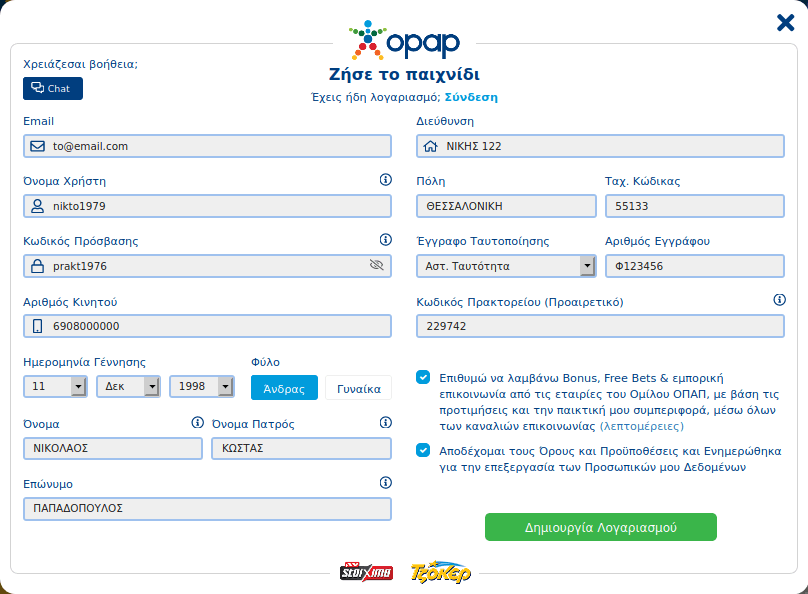Click the Σύνδεση login link
The height and width of the screenshot is (594, 808).
pos(472,97)
